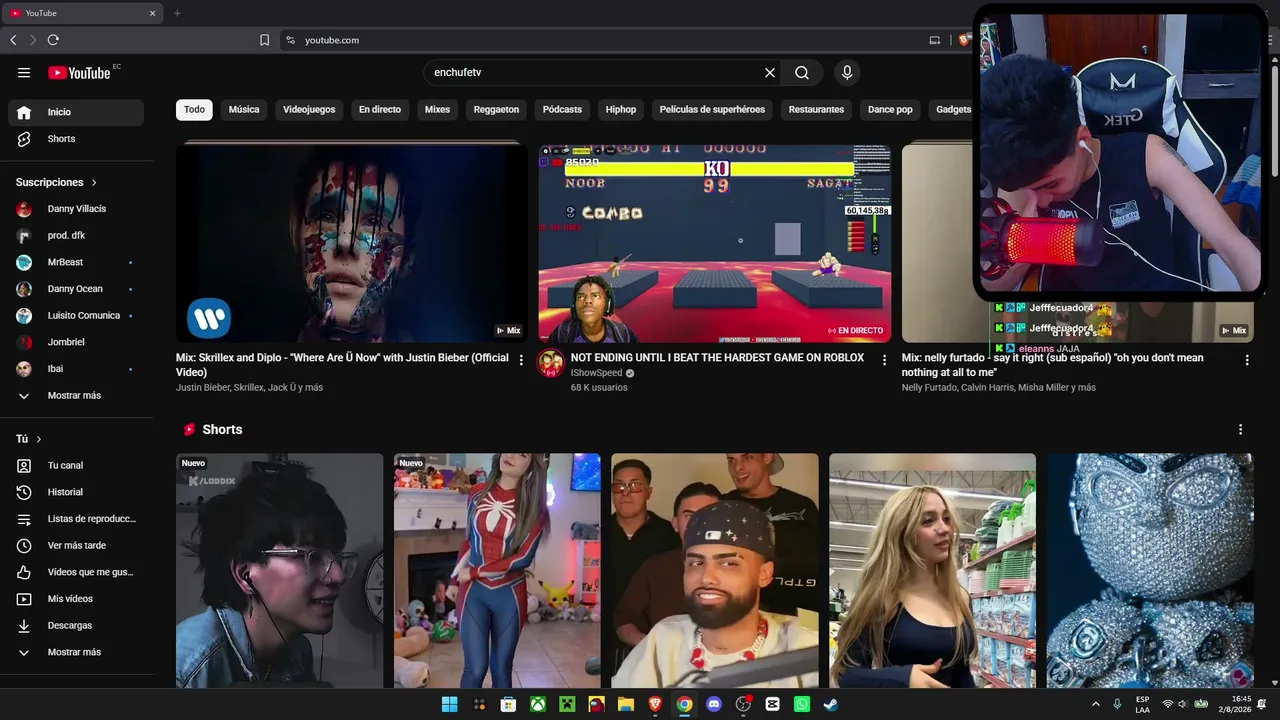Go to Inicio in the sidebar
This screenshot has width=1280, height=720.
[76, 112]
